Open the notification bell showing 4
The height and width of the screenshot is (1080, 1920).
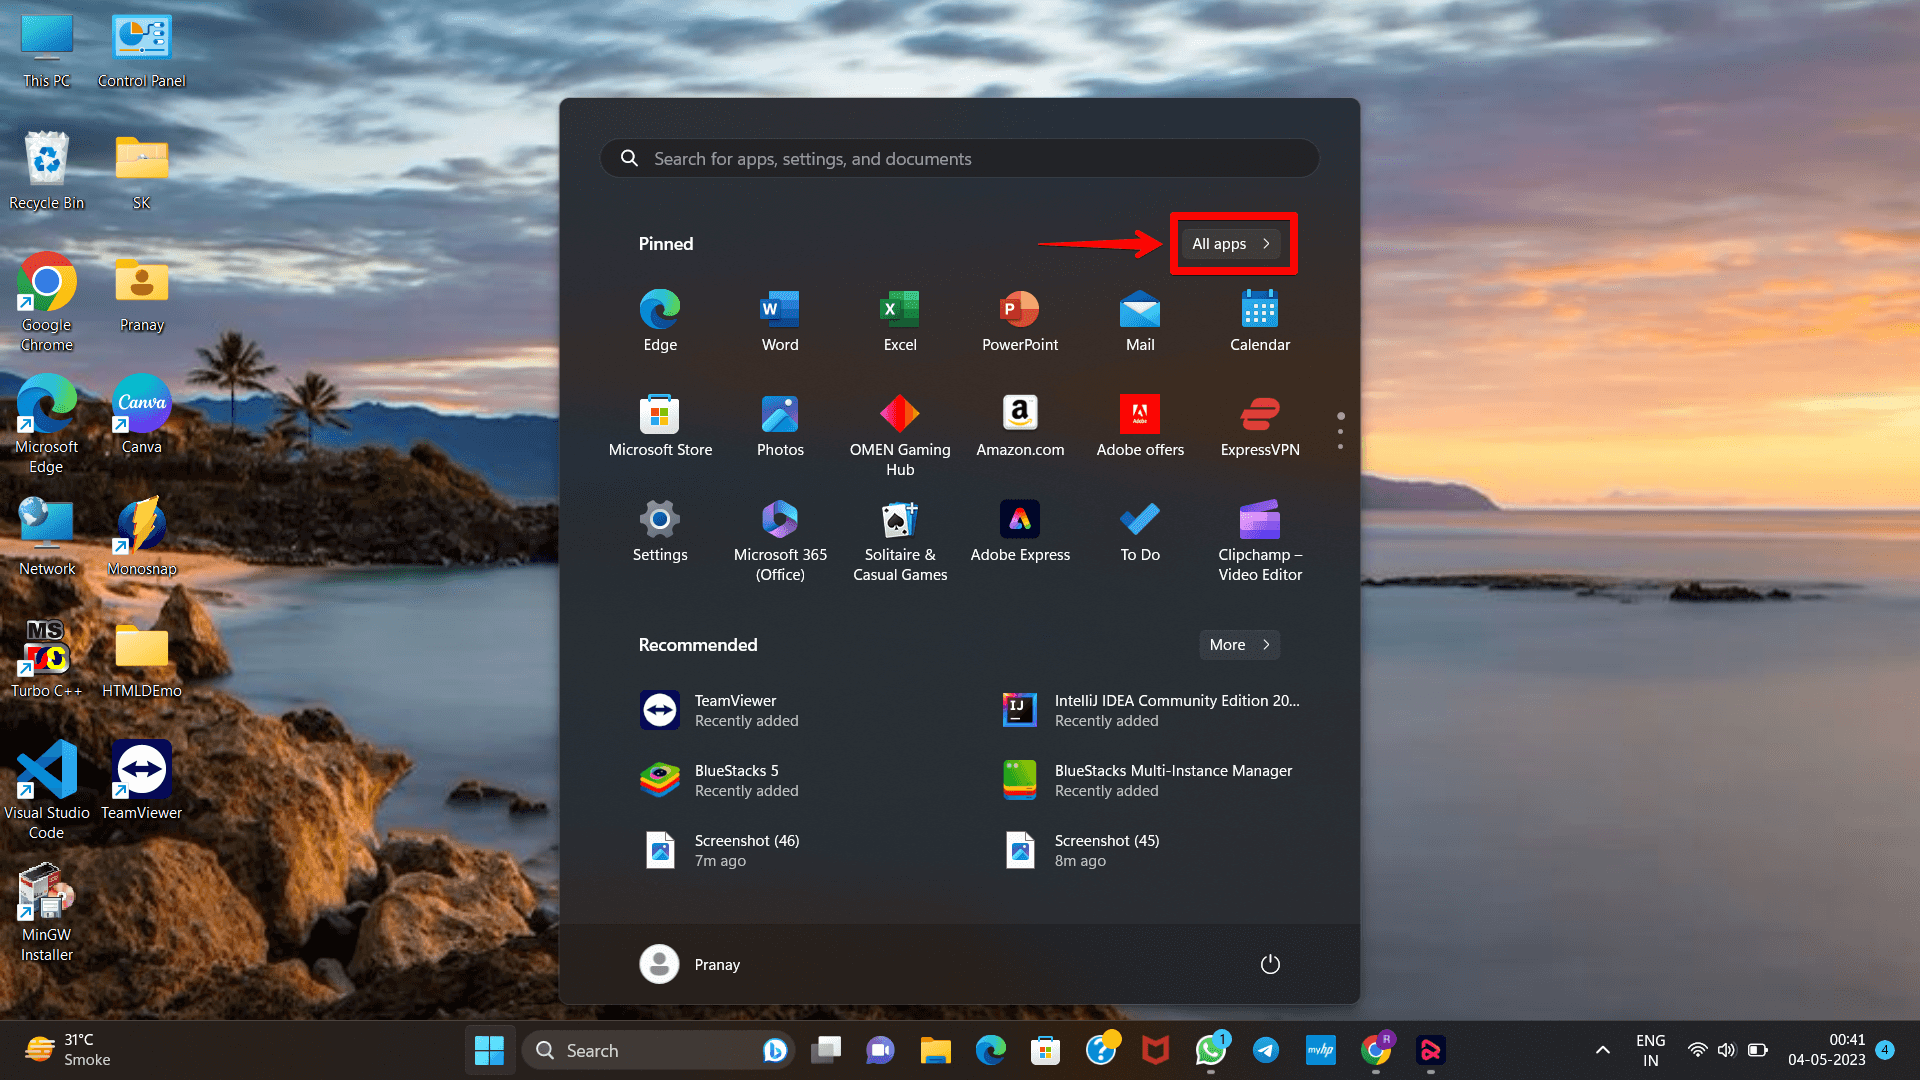(x=1885, y=1050)
